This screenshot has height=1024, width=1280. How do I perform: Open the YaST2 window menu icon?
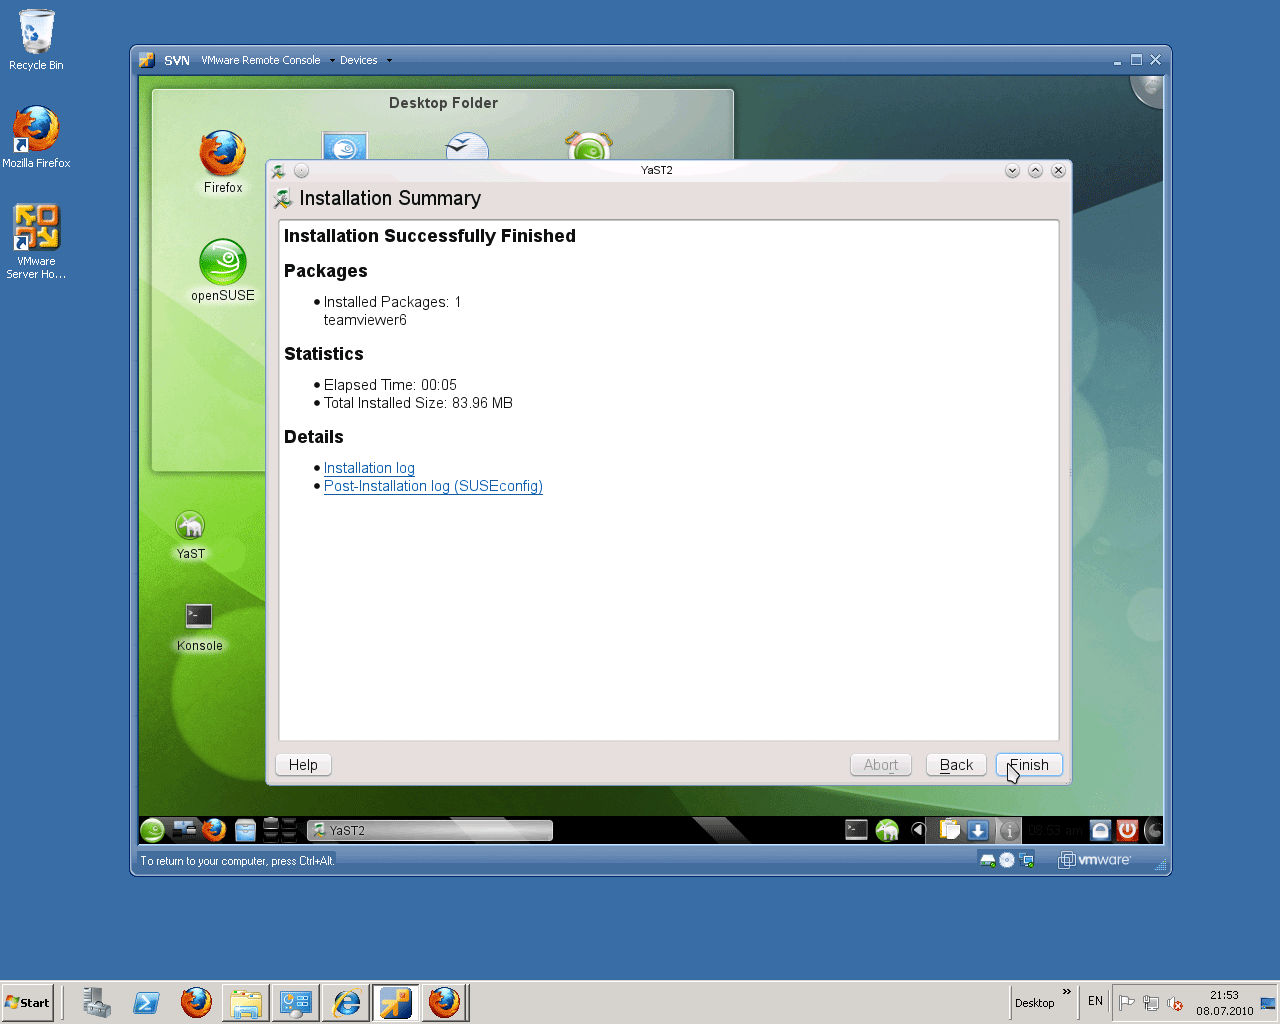(x=278, y=171)
